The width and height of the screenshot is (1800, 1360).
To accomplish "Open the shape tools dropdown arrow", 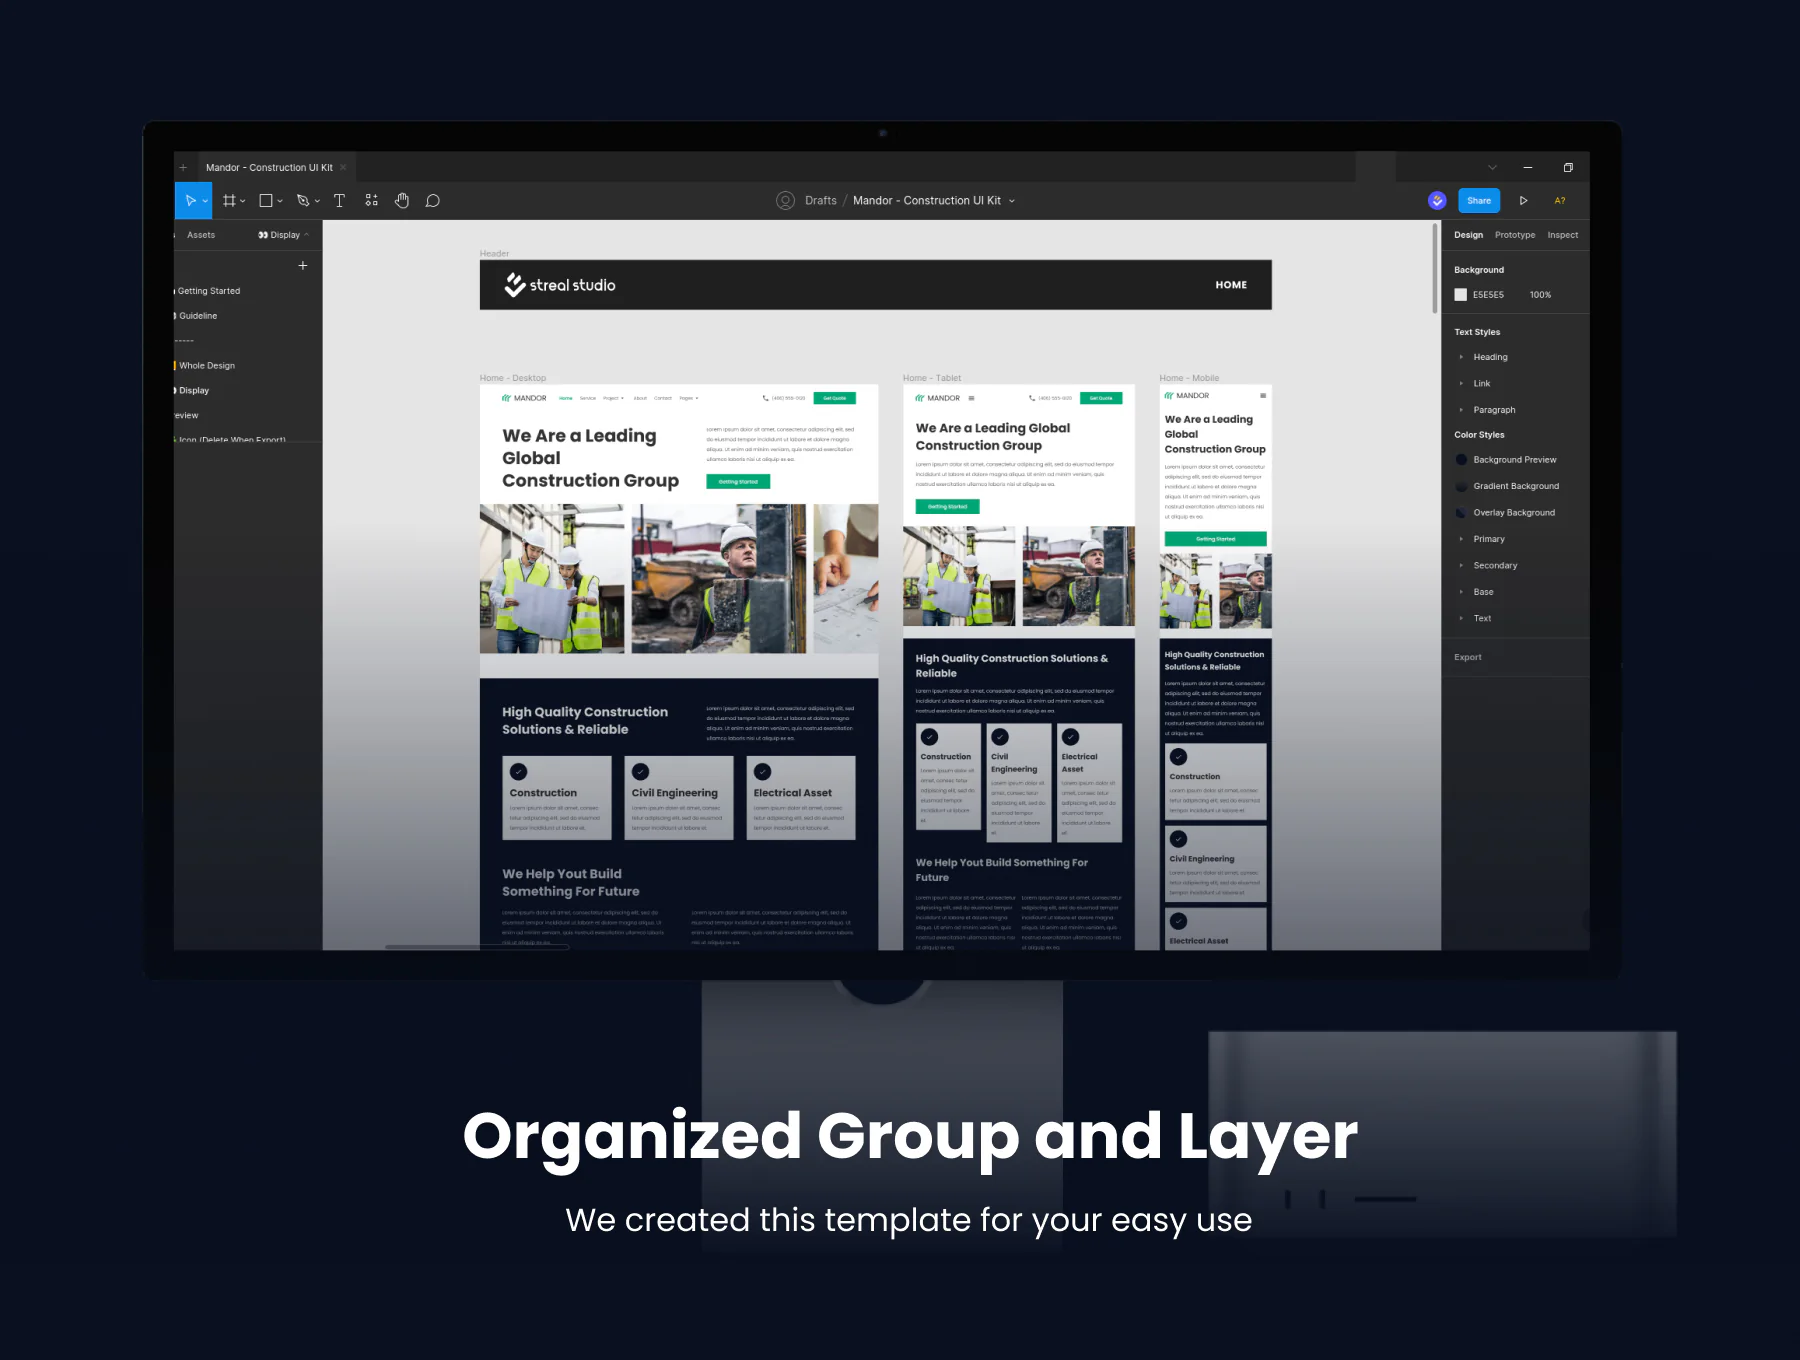I will 280,201.
